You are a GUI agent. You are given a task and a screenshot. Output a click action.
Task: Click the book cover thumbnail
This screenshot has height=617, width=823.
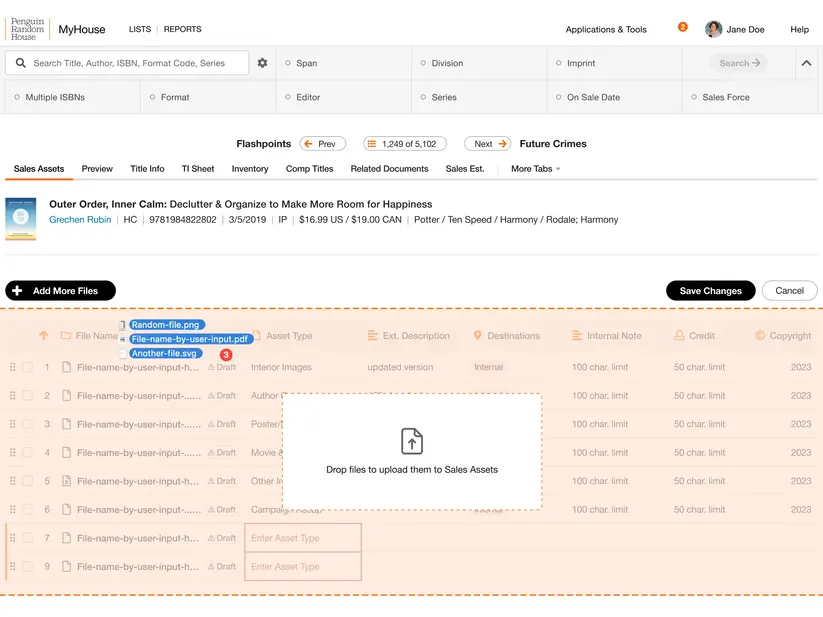click(21, 218)
